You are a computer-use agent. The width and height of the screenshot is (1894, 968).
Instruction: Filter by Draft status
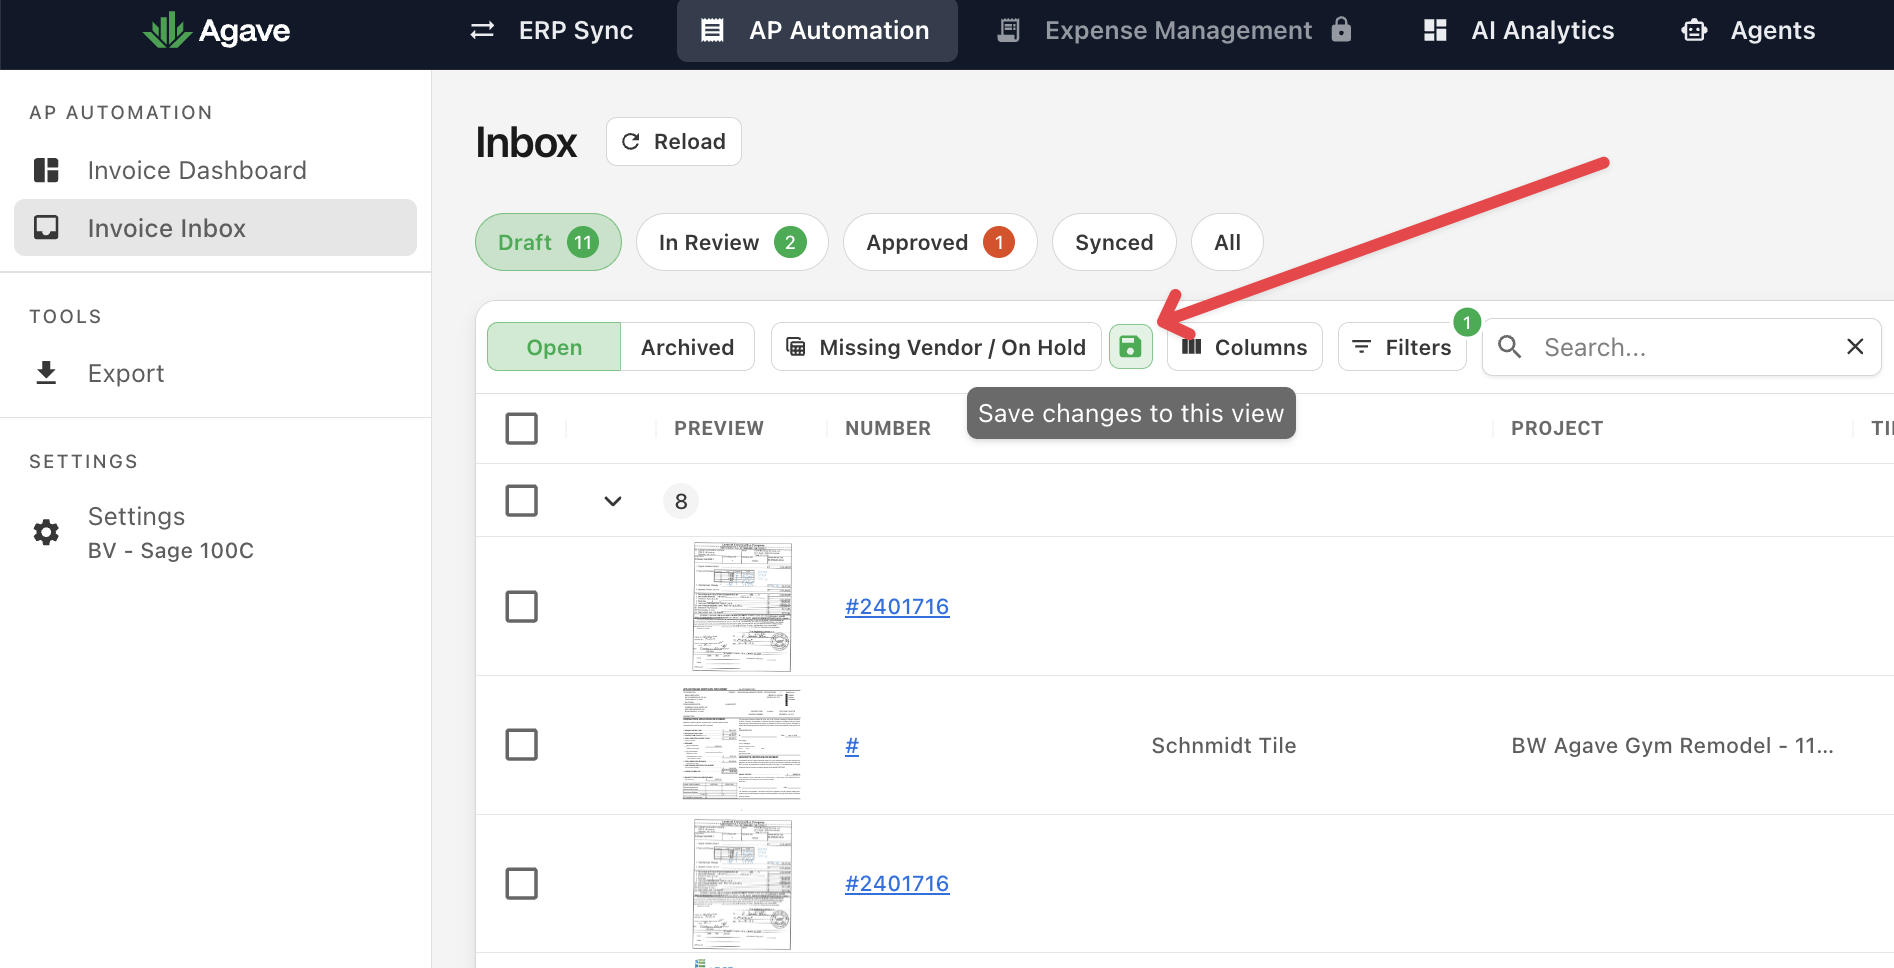[x=548, y=242]
